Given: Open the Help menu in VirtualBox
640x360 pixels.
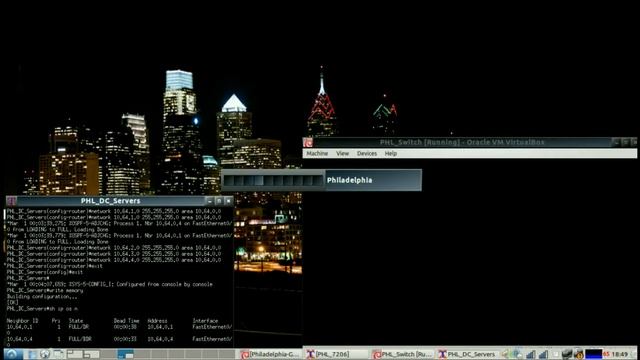Looking at the screenshot, I should pyautogui.click(x=391, y=153).
